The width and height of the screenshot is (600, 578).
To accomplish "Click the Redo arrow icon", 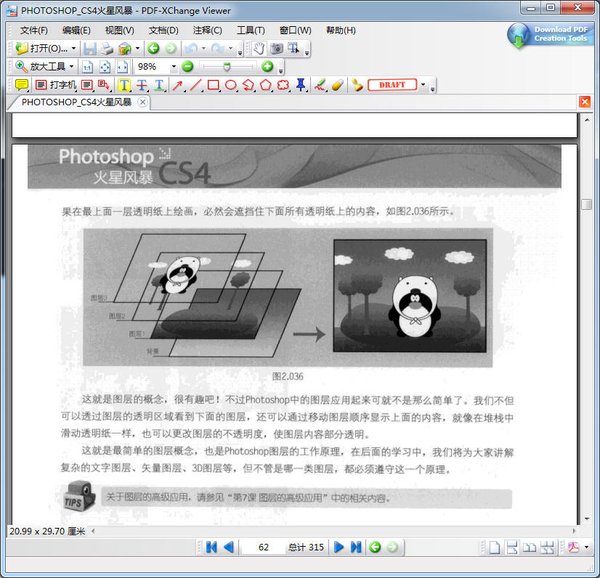I will click(x=218, y=49).
